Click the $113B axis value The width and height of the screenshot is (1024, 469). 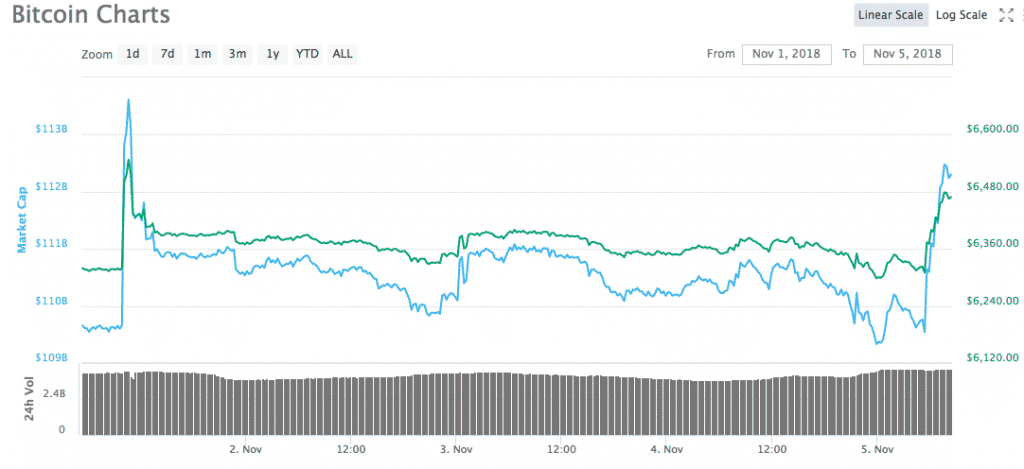[51, 129]
